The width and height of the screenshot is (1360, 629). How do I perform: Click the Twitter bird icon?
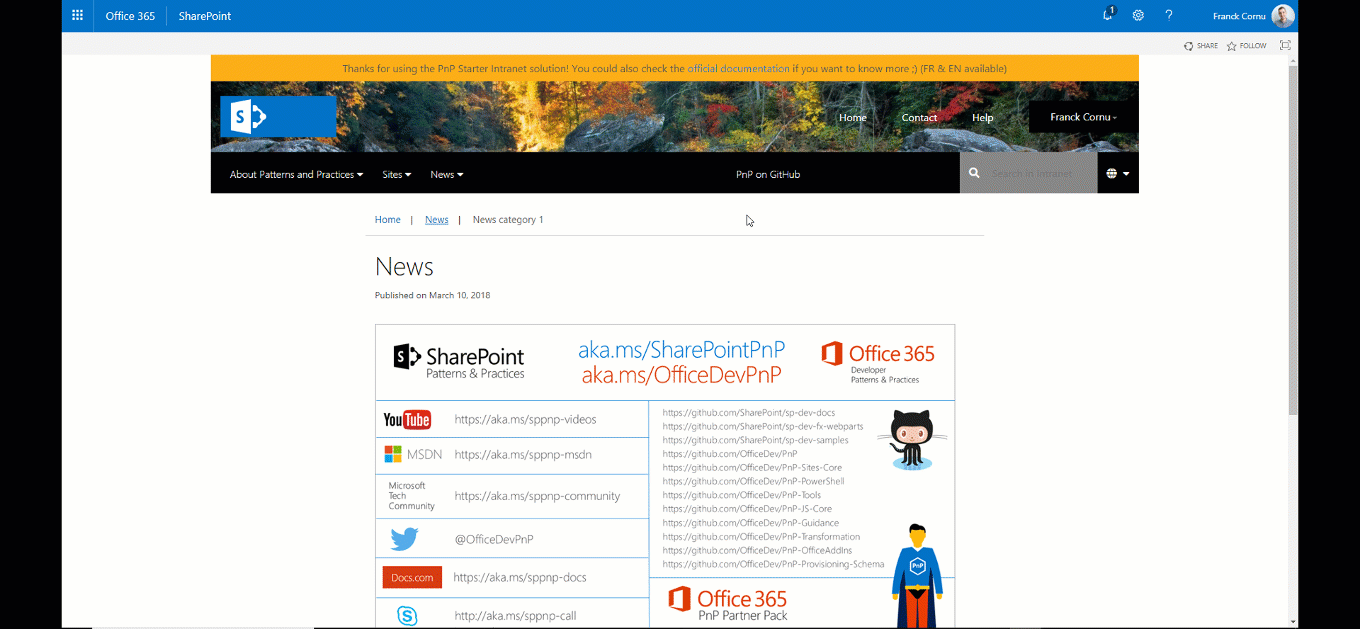pyautogui.click(x=404, y=539)
